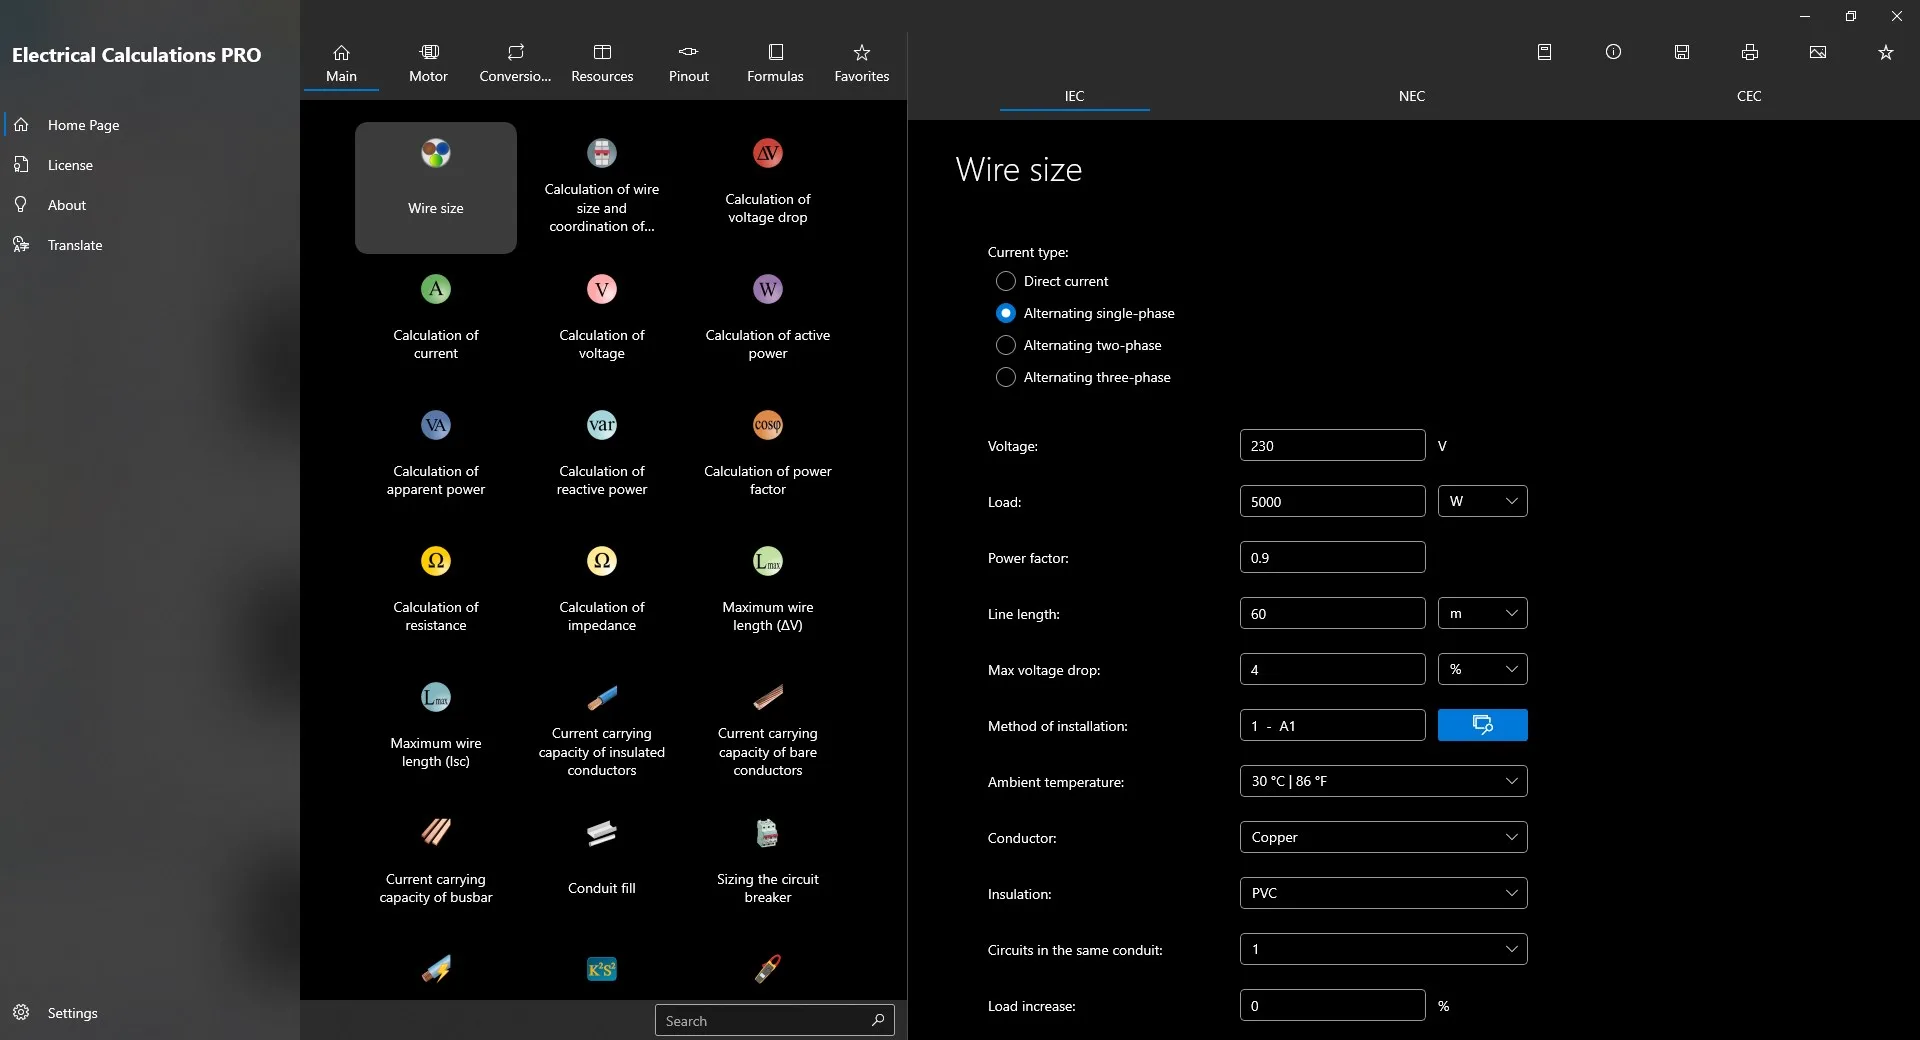The height and width of the screenshot is (1040, 1920).
Task: Expand the Ambient temperature dropdown
Action: point(1384,781)
